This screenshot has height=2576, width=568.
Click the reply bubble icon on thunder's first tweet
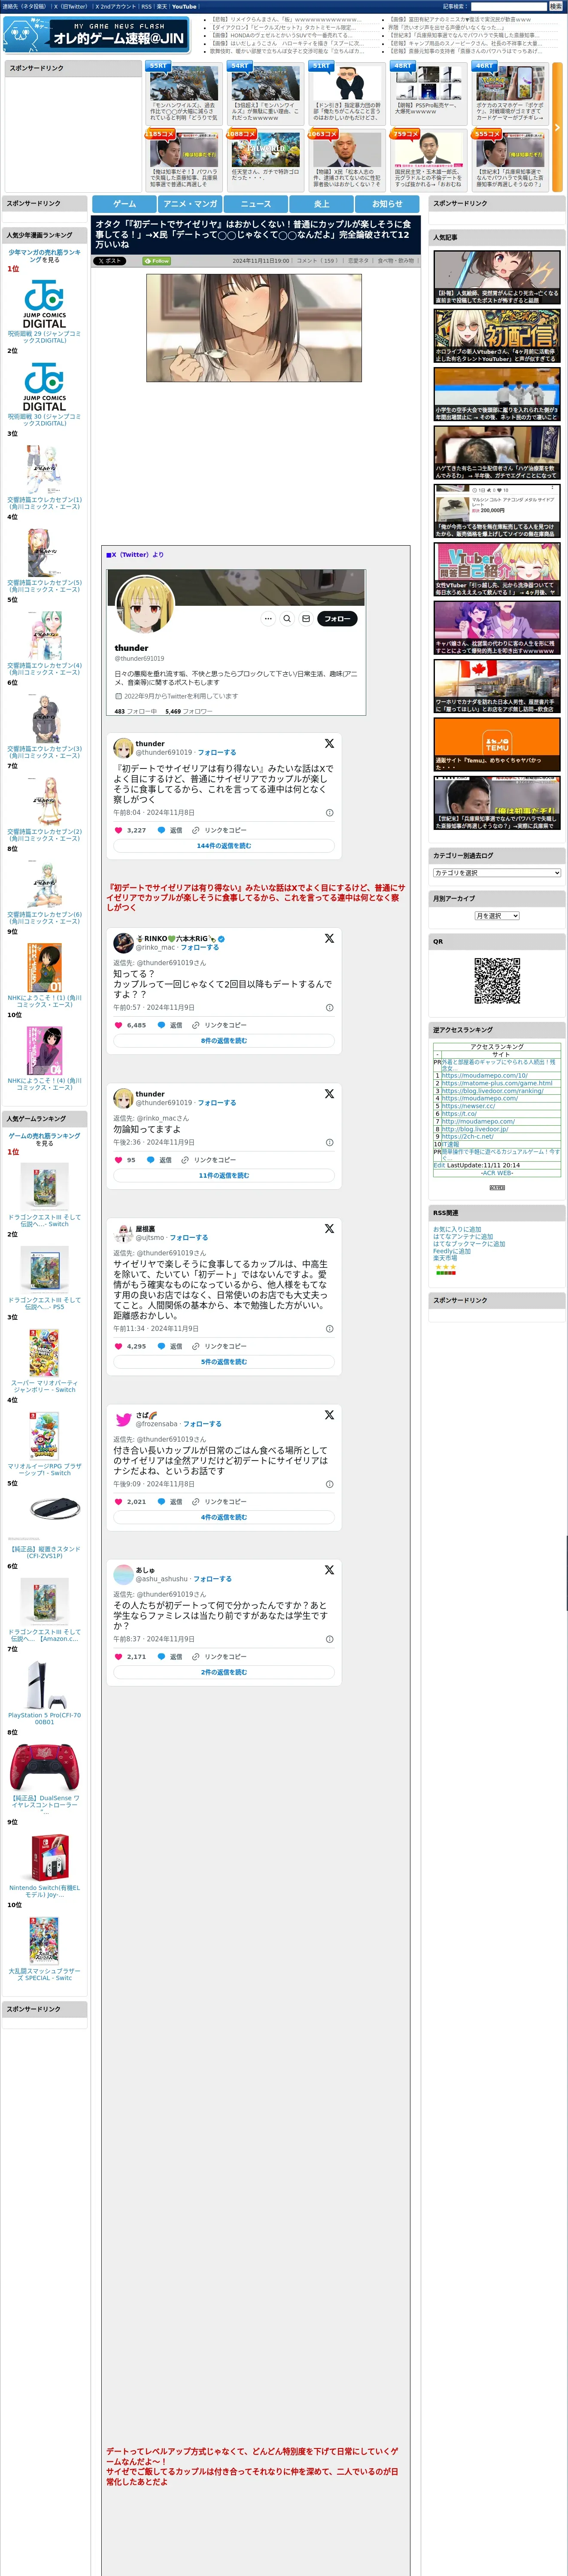[161, 830]
